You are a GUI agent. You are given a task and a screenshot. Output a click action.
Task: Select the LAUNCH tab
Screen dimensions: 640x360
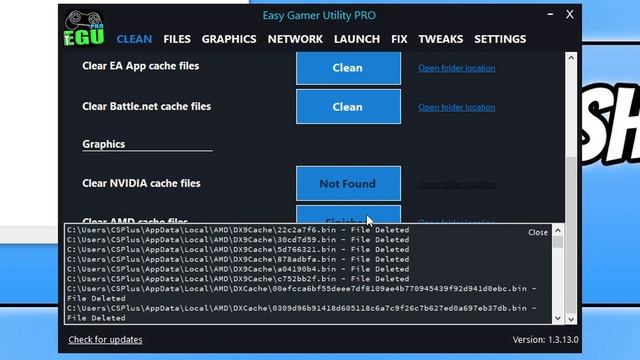(357, 39)
